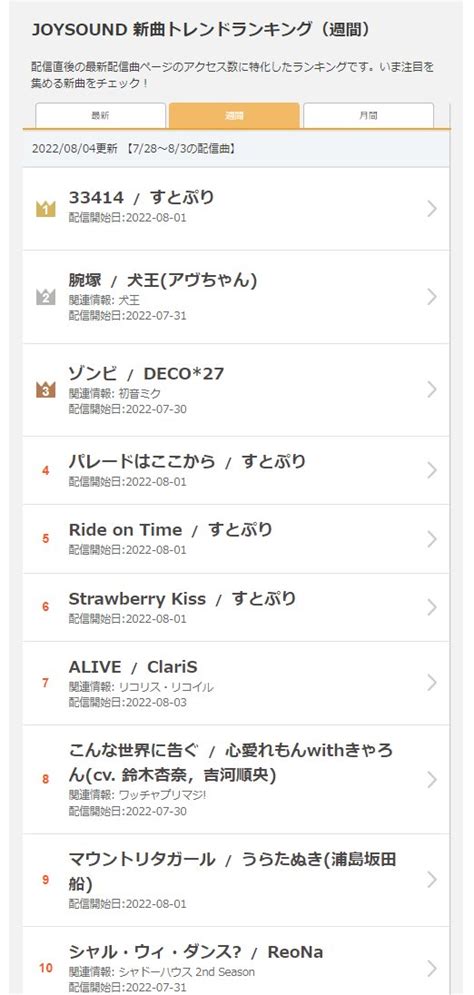Click the gold crown rank 1 icon

click(x=46, y=208)
